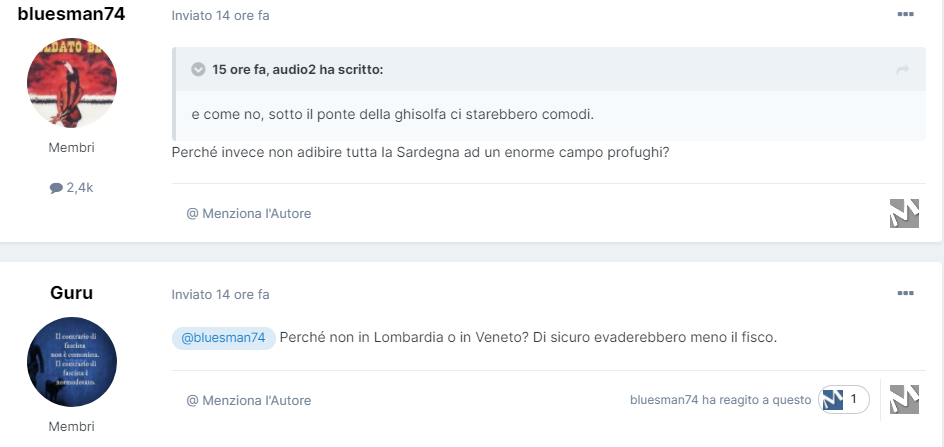Viewport: 944px width, 447px height.
Task: React to Guru's post with Melius icon
Action: tap(904, 399)
